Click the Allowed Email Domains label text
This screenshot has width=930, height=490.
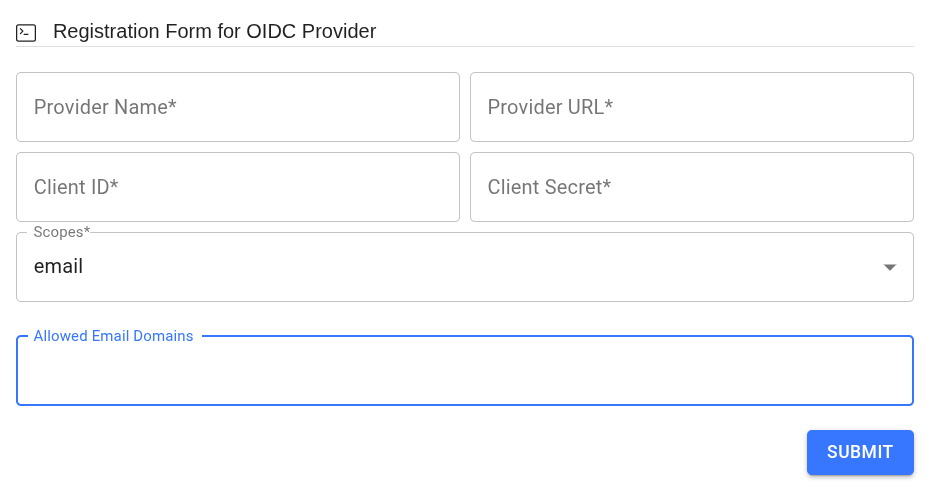coord(113,336)
